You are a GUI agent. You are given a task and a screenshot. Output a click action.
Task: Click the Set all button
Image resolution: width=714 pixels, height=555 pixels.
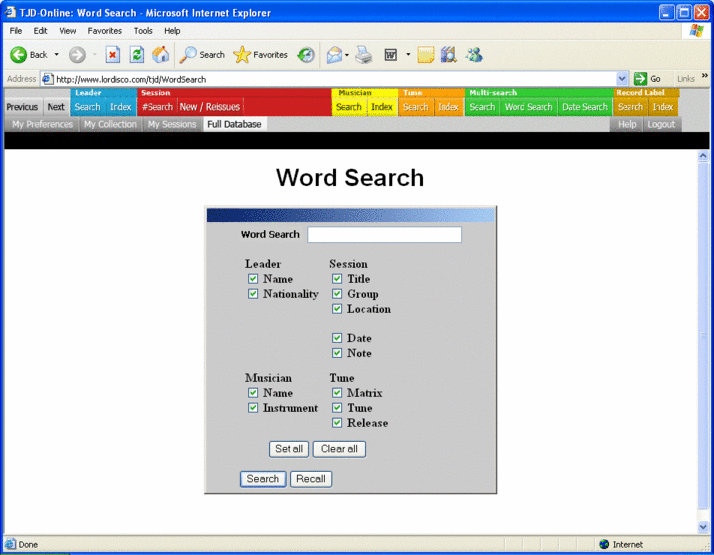click(x=289, y=449)
